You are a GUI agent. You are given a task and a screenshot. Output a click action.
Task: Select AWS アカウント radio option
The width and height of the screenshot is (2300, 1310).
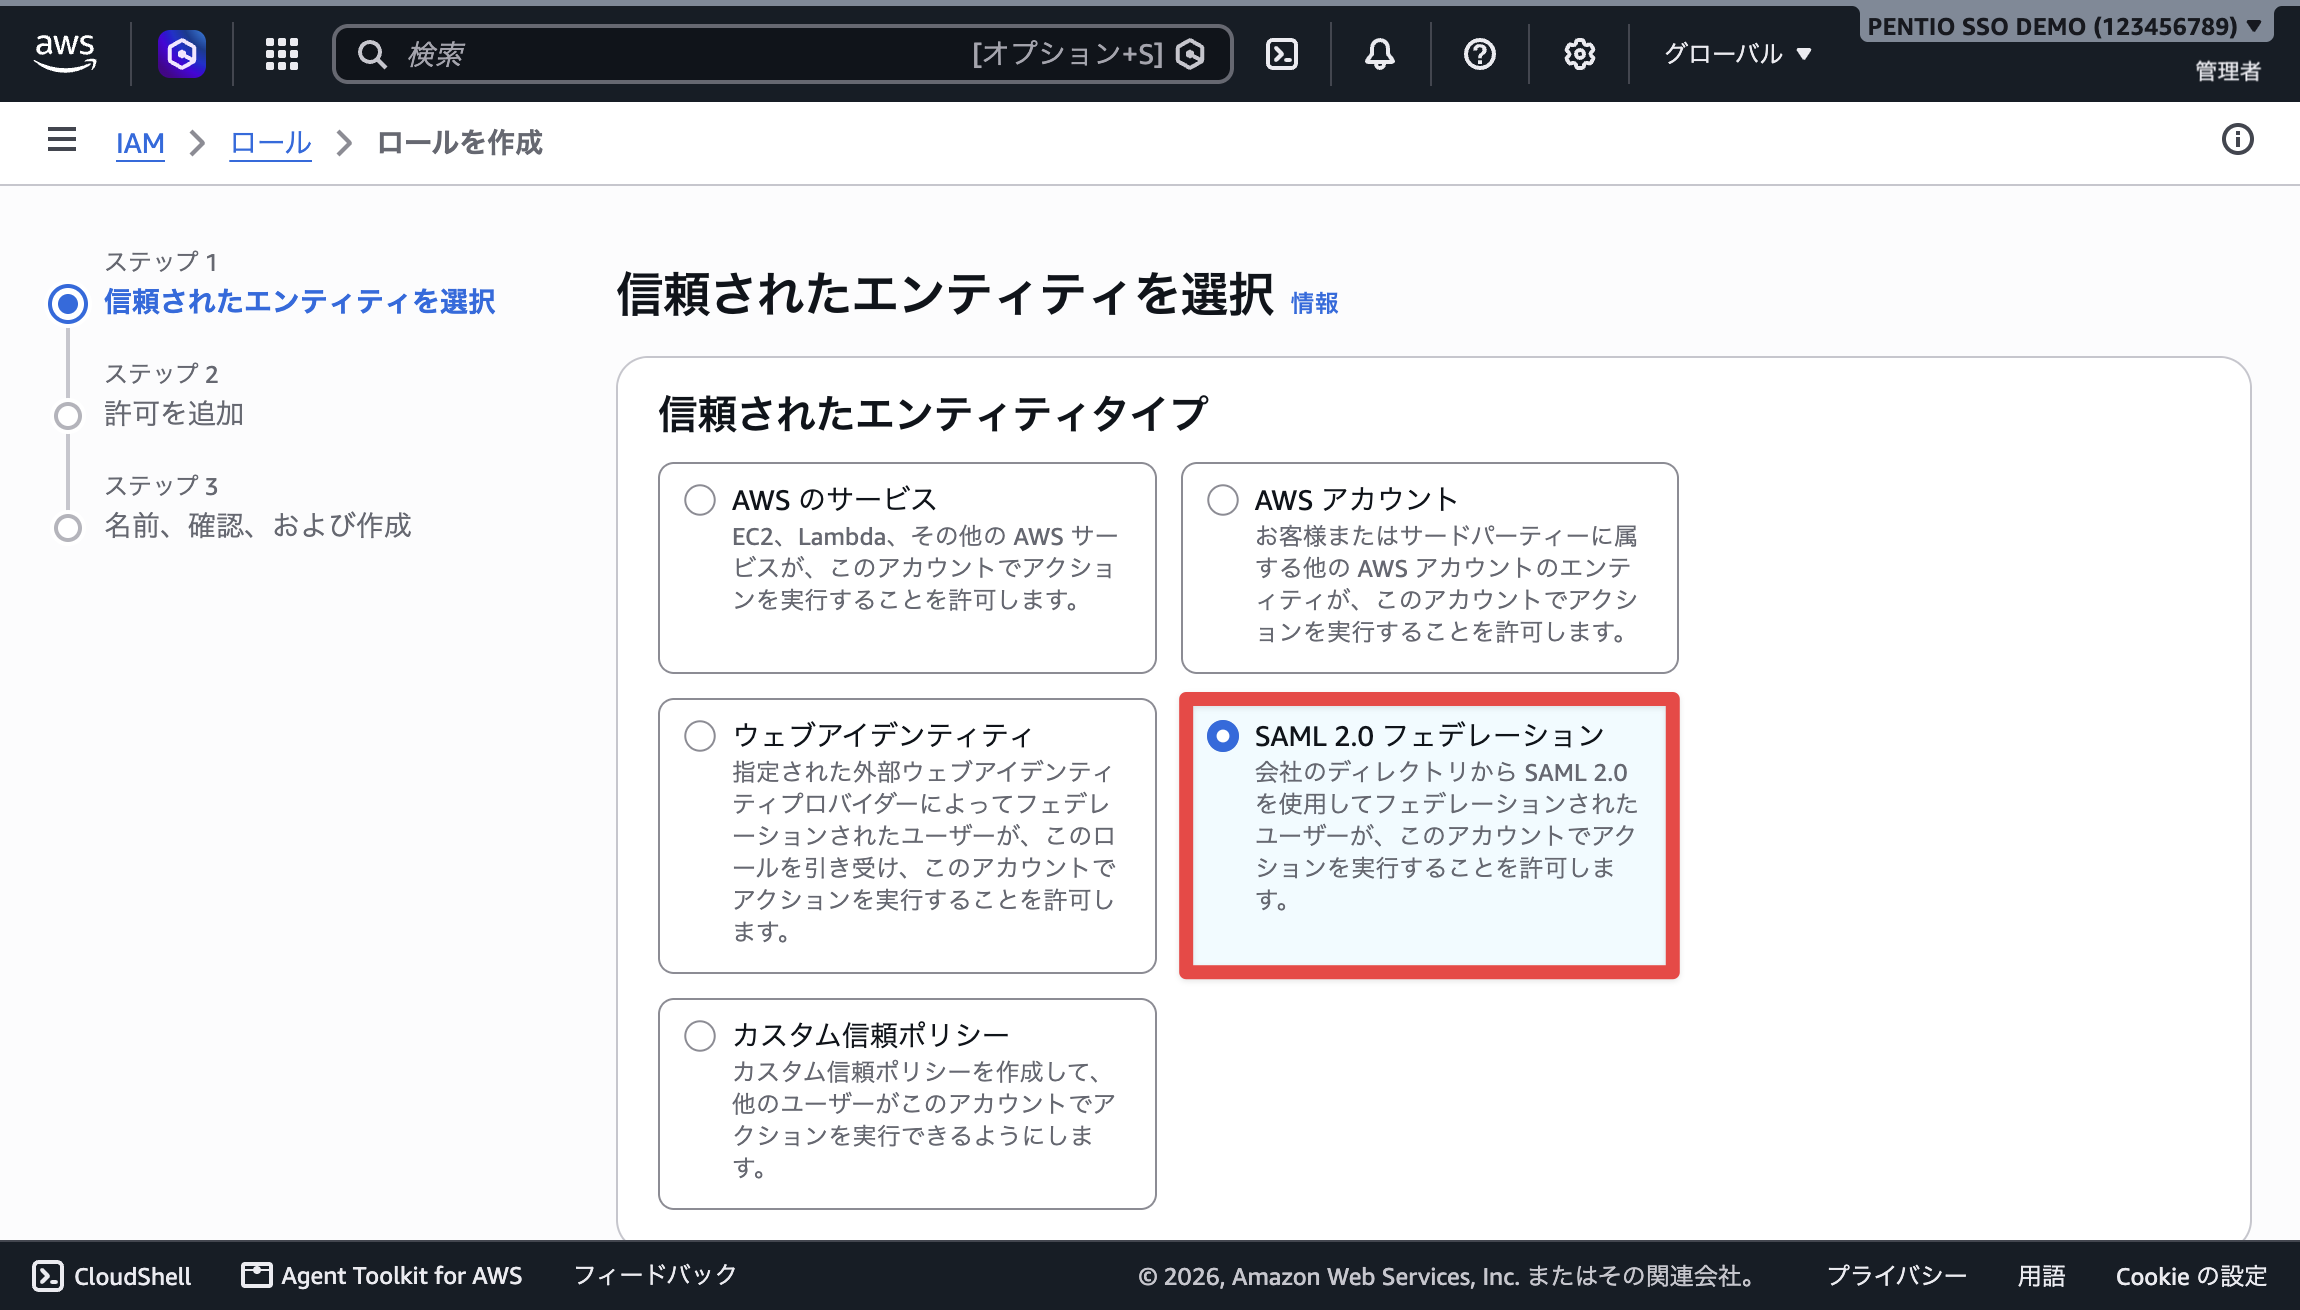[x=1223, y=499]
